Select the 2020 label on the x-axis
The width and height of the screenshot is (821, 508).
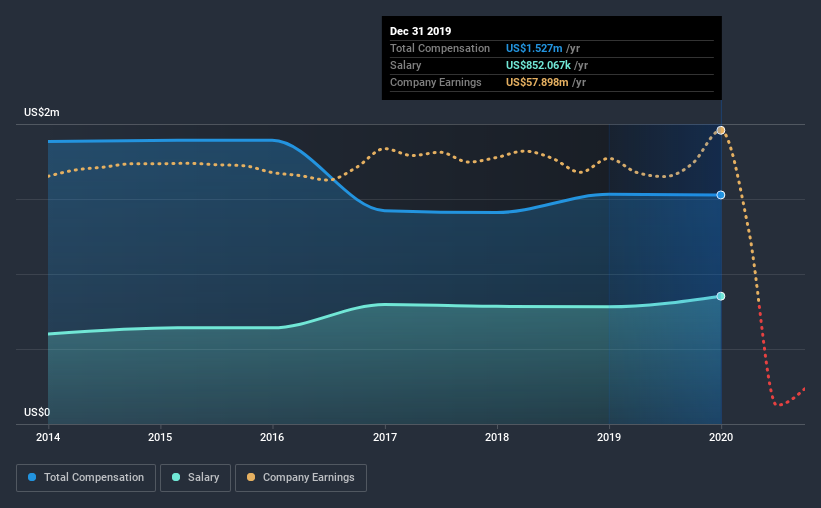(721, 437)
